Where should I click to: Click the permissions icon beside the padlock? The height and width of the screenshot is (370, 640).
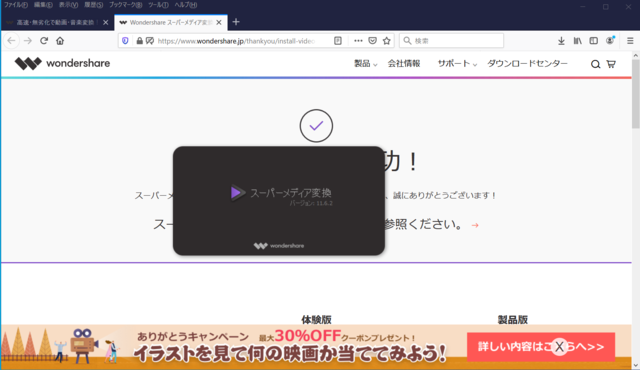[x=150, y=41]
